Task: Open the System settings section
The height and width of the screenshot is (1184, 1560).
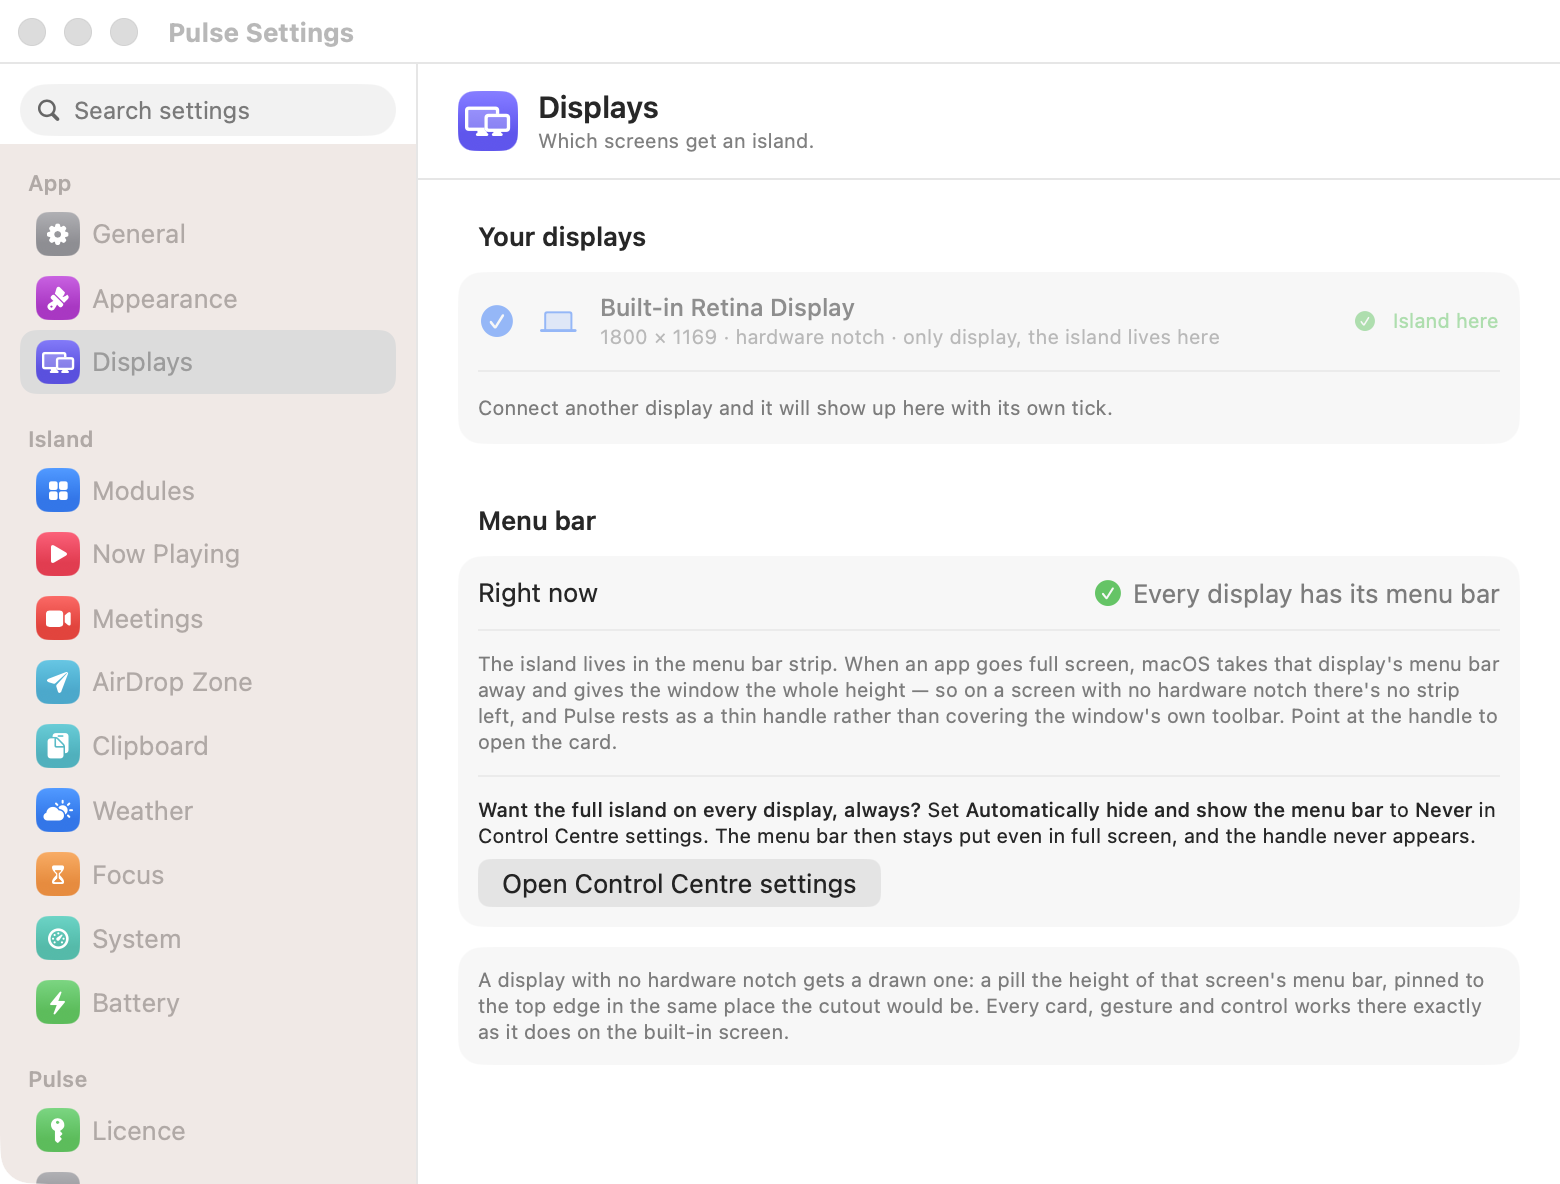Action: click(x=208, y=938)
